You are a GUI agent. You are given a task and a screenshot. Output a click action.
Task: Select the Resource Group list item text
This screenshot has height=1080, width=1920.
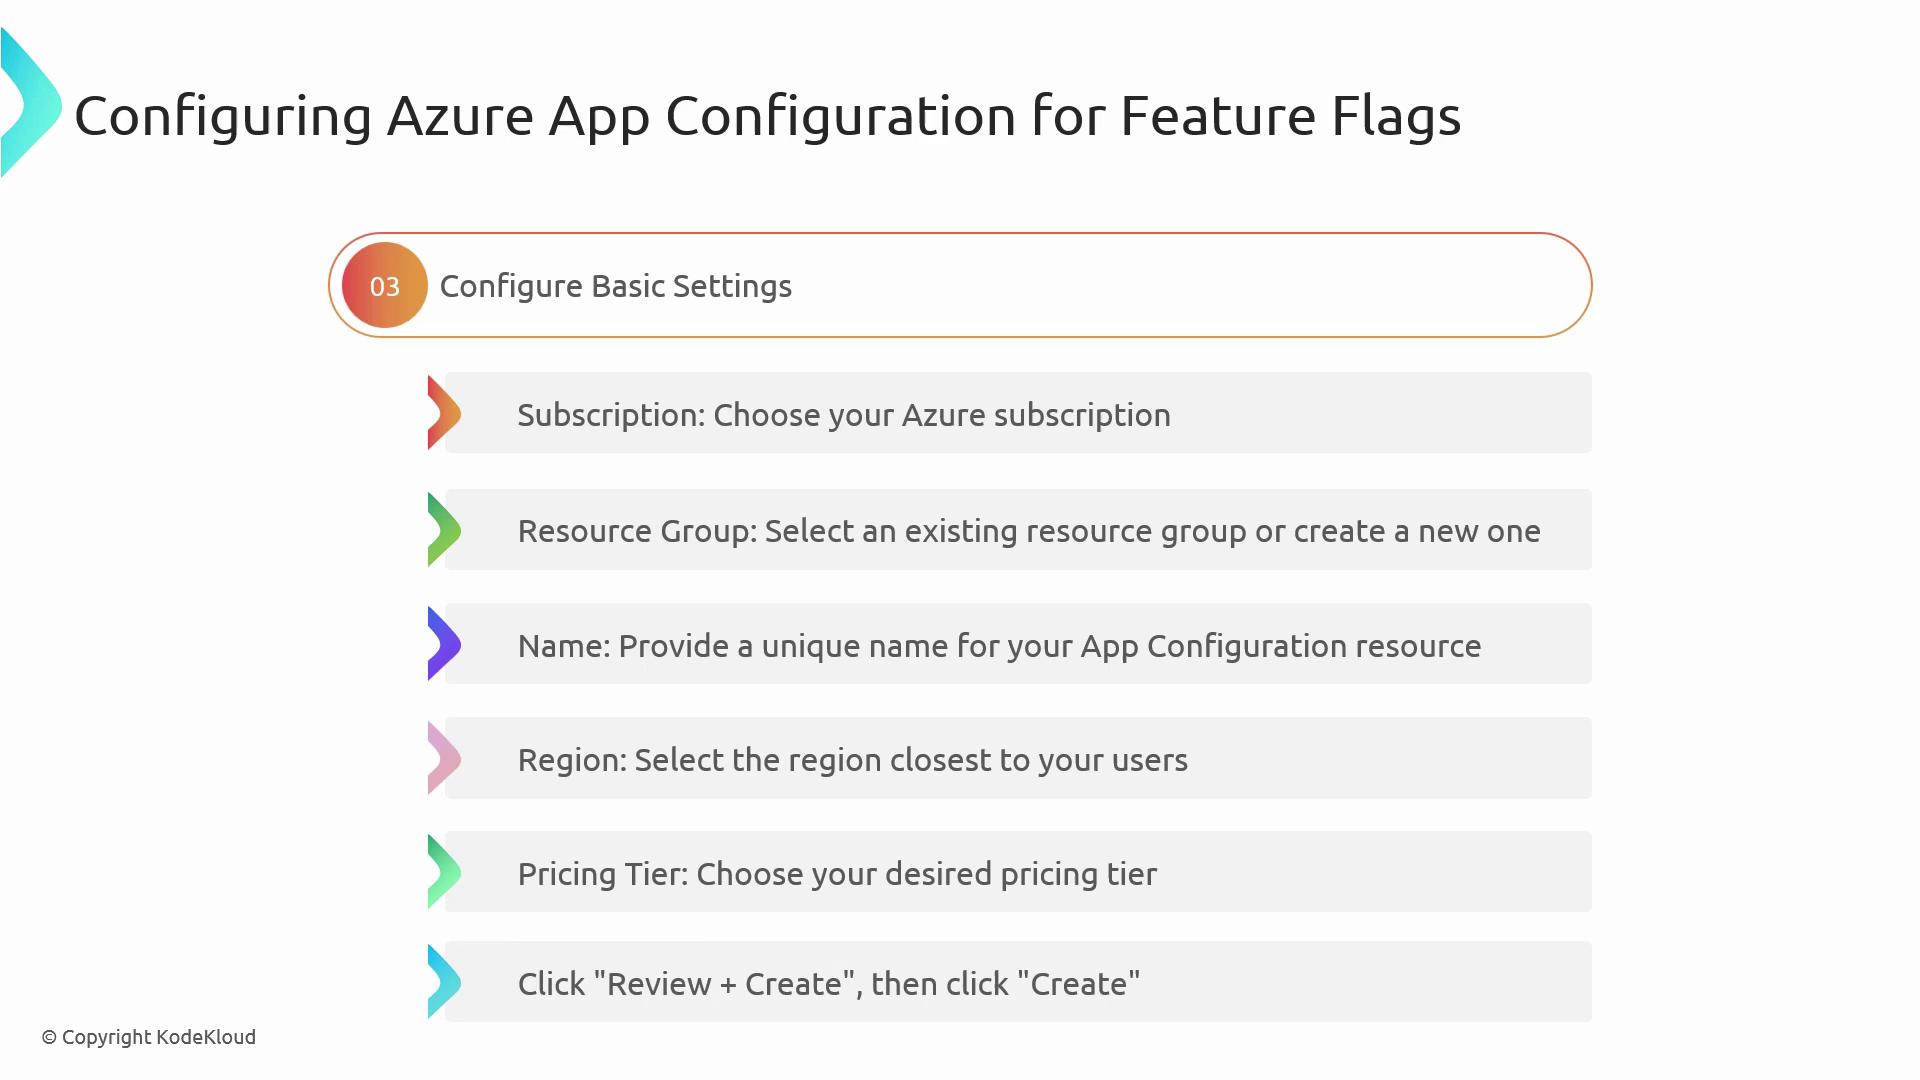pos(1028,531)
